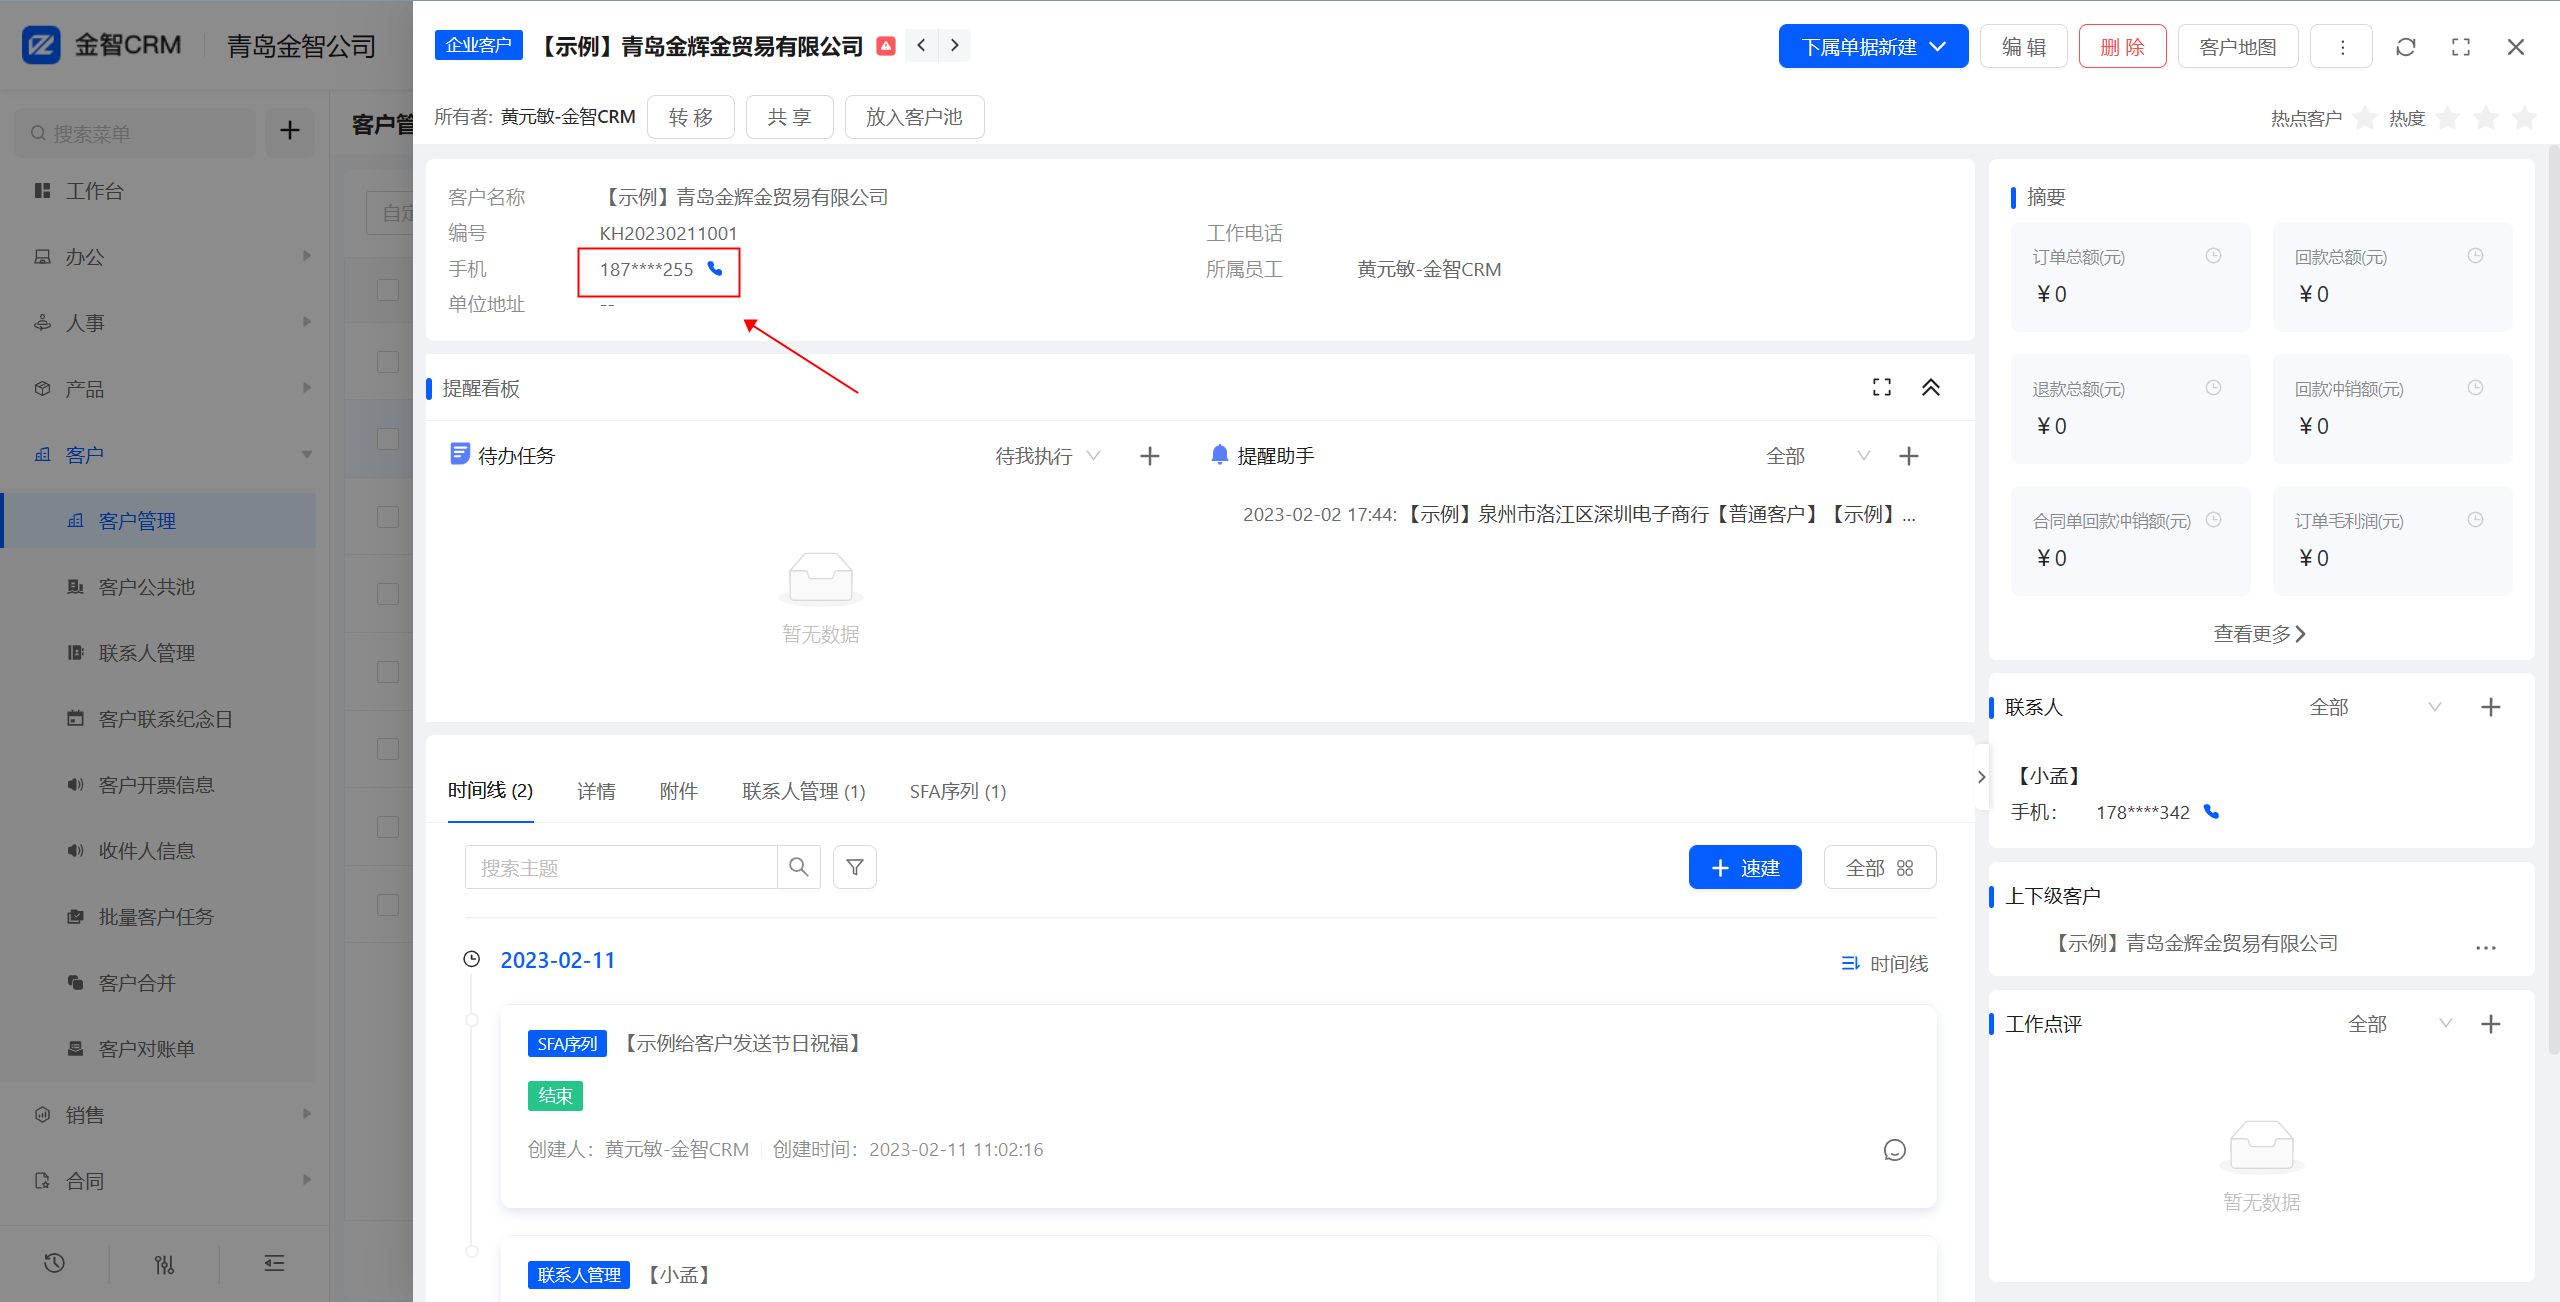Open the more options vertical dots menu
The height and width of the screenshot is (1302, 2560).
pyautogui.click(x=2341, y=47)
